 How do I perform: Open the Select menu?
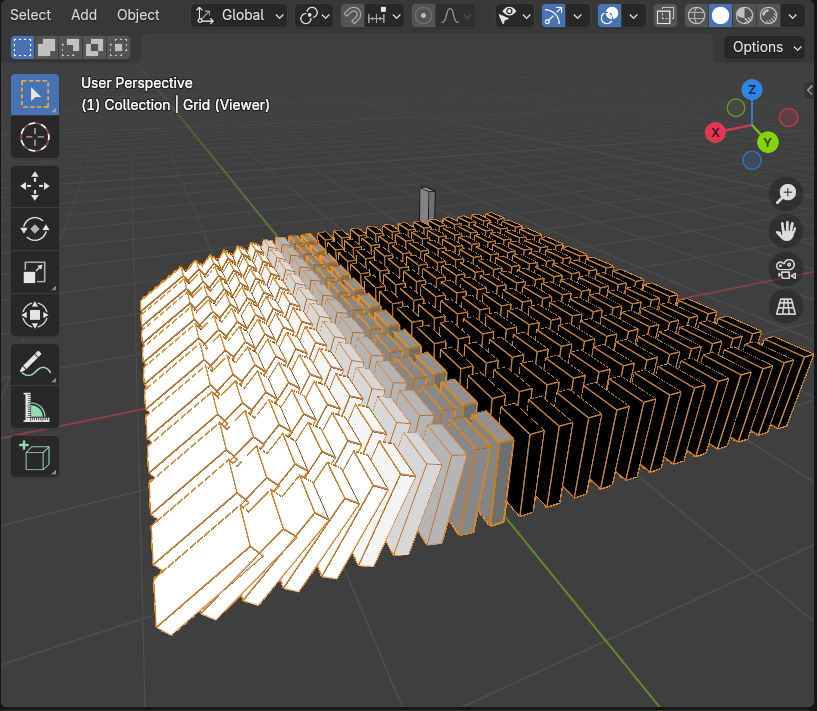click(30, 15)
